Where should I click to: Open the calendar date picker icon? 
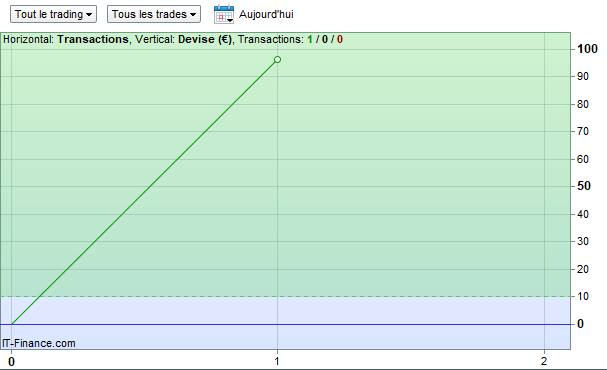pyautogui.click(x=224, y=14)
